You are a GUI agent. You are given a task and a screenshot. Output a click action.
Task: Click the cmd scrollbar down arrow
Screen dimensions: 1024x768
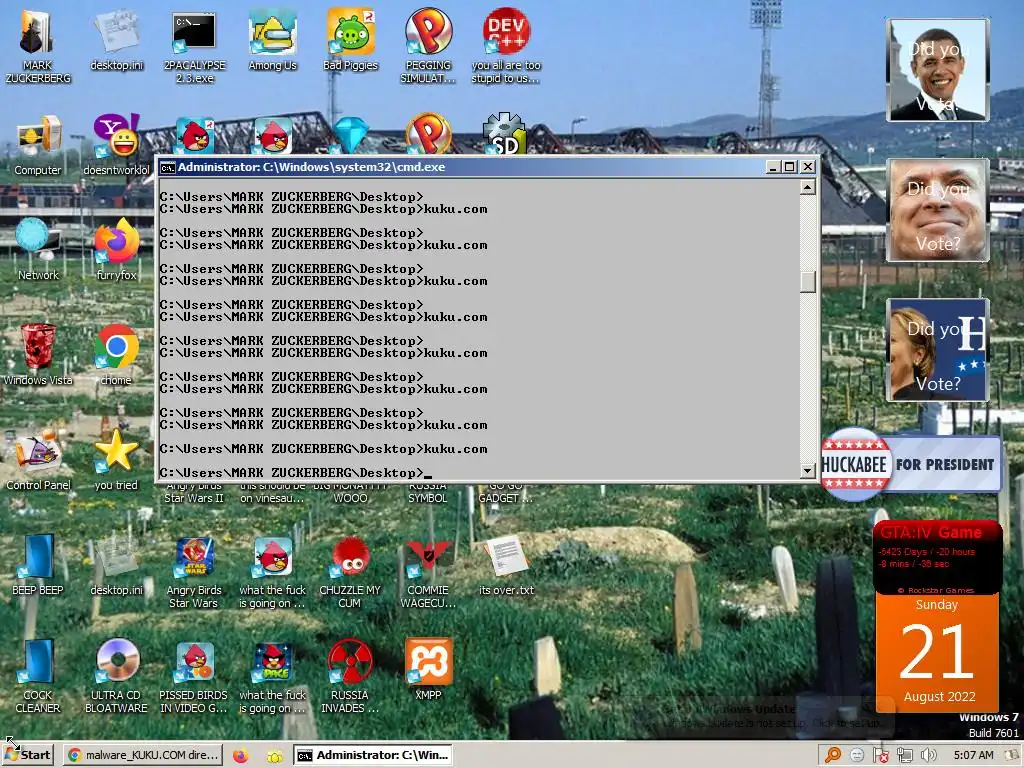(808, 470)
